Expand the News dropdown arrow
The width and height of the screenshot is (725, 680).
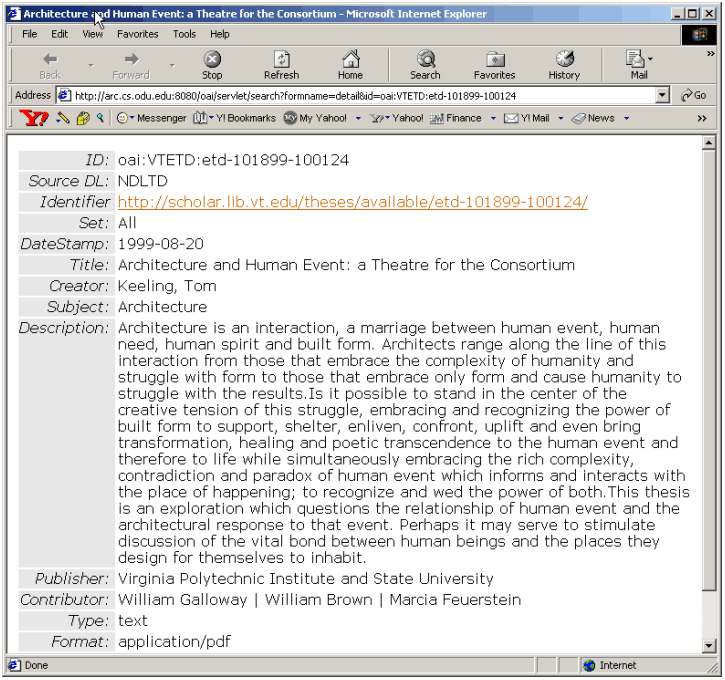tap(627, 118)
